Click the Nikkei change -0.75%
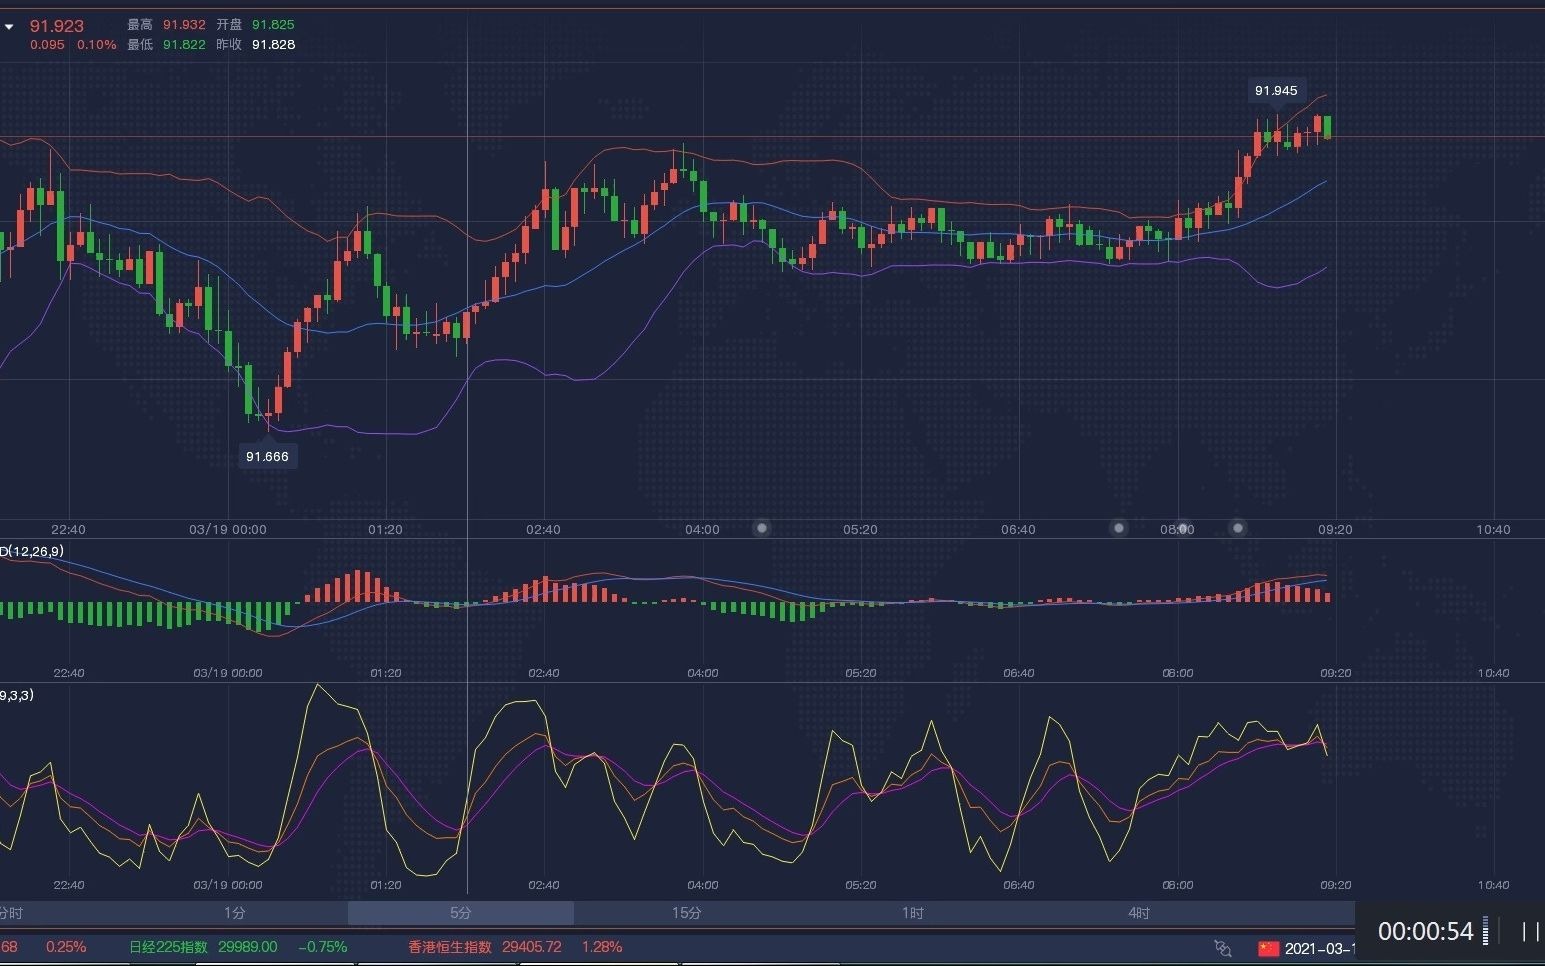The height and width of the screenshot is (966, 1545). click(323, 947)
